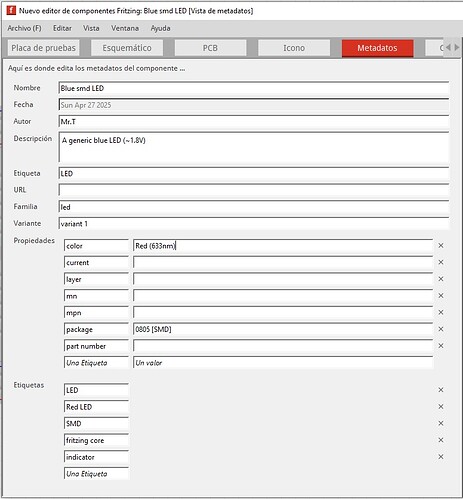
Task: Delete the LED tag
Action: 441,390
